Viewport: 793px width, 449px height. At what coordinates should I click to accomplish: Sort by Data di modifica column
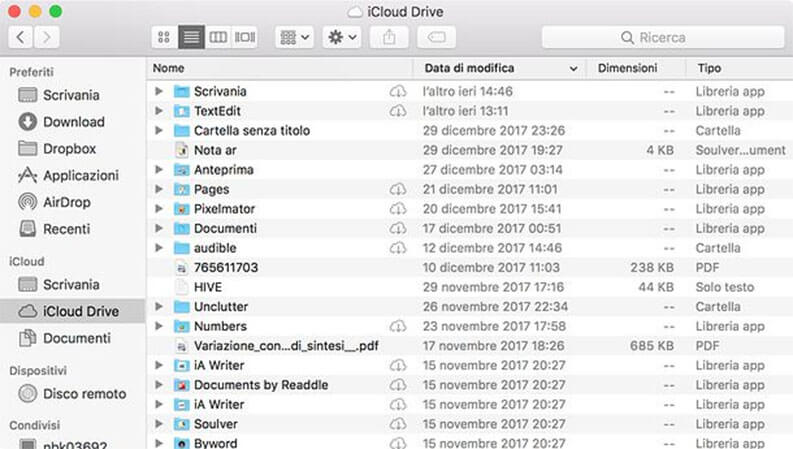click(x=469, y=68)
